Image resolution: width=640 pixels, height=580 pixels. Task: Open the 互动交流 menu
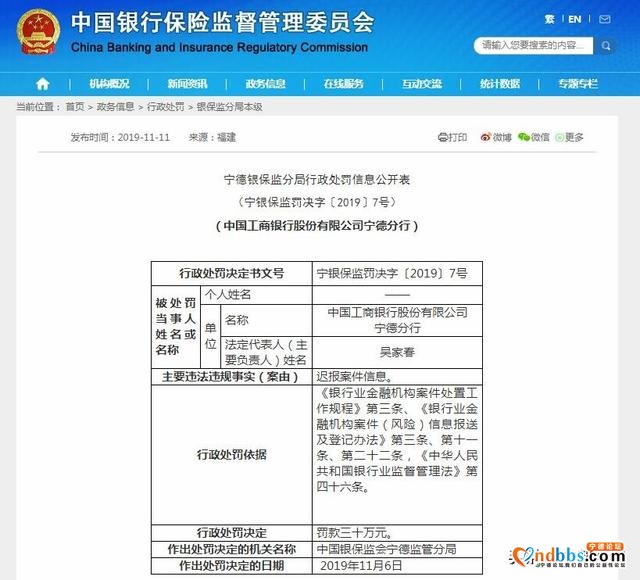(422, 84)
